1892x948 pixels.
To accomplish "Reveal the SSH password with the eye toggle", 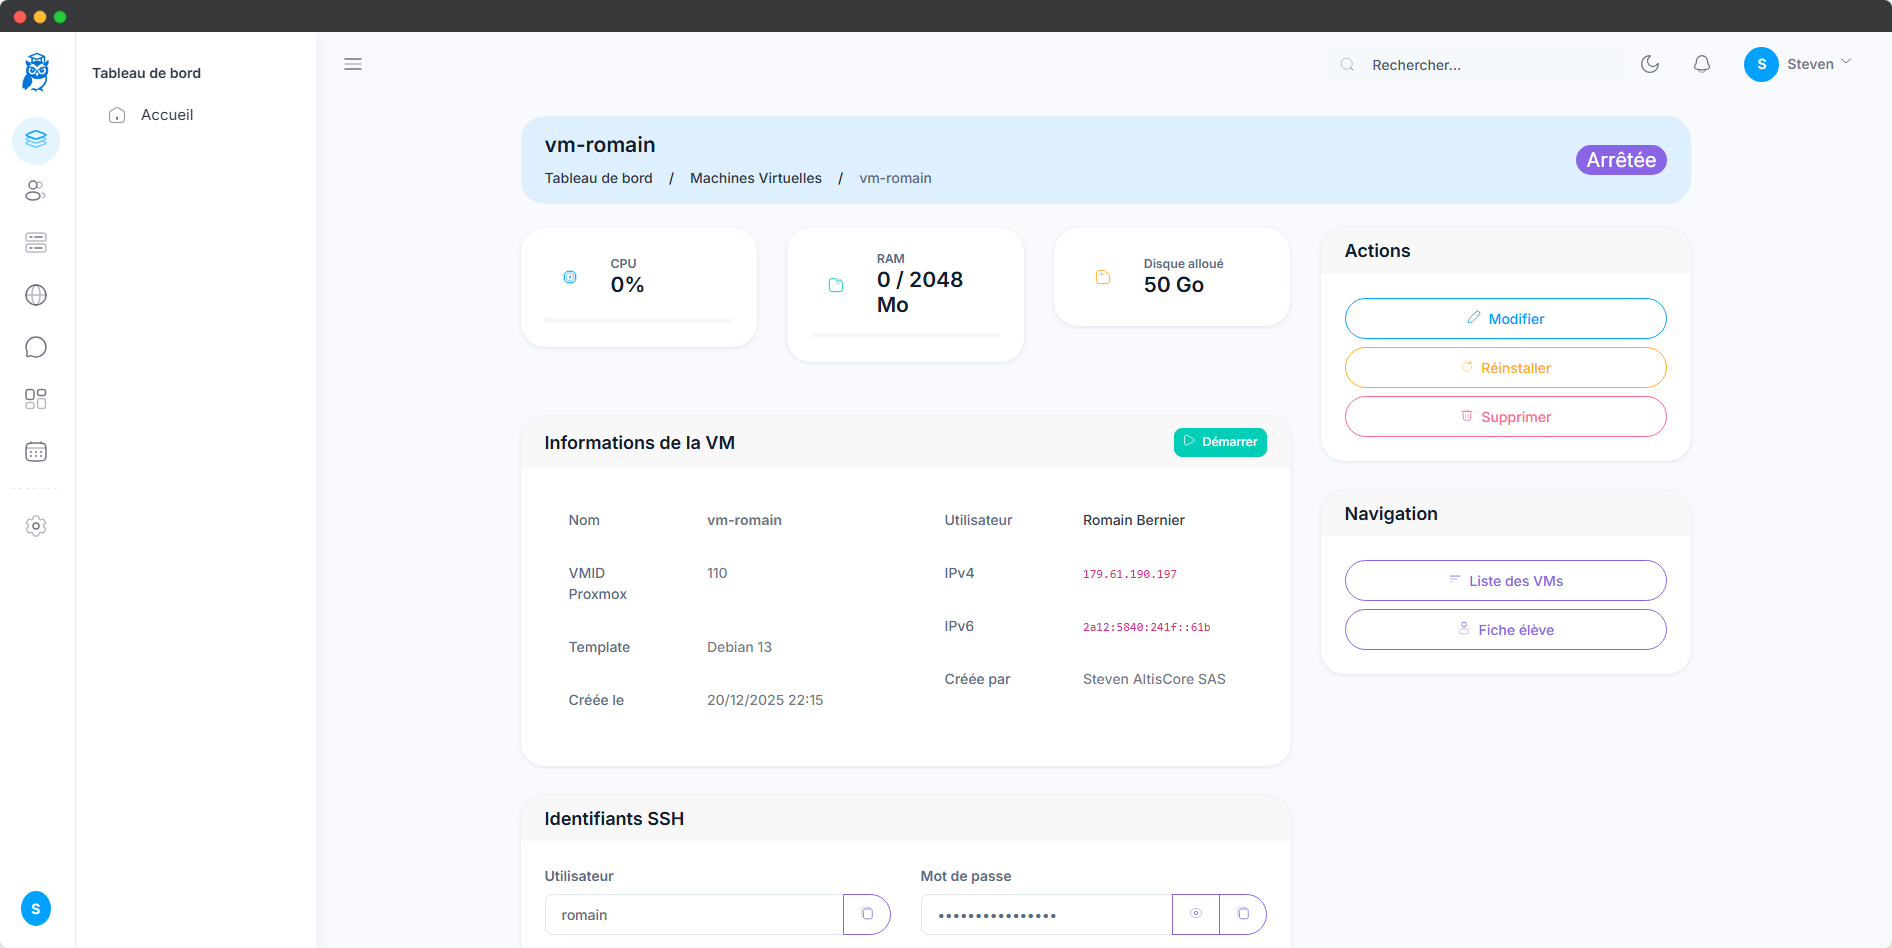I will pyautogui.click(x=1195, y=914).
